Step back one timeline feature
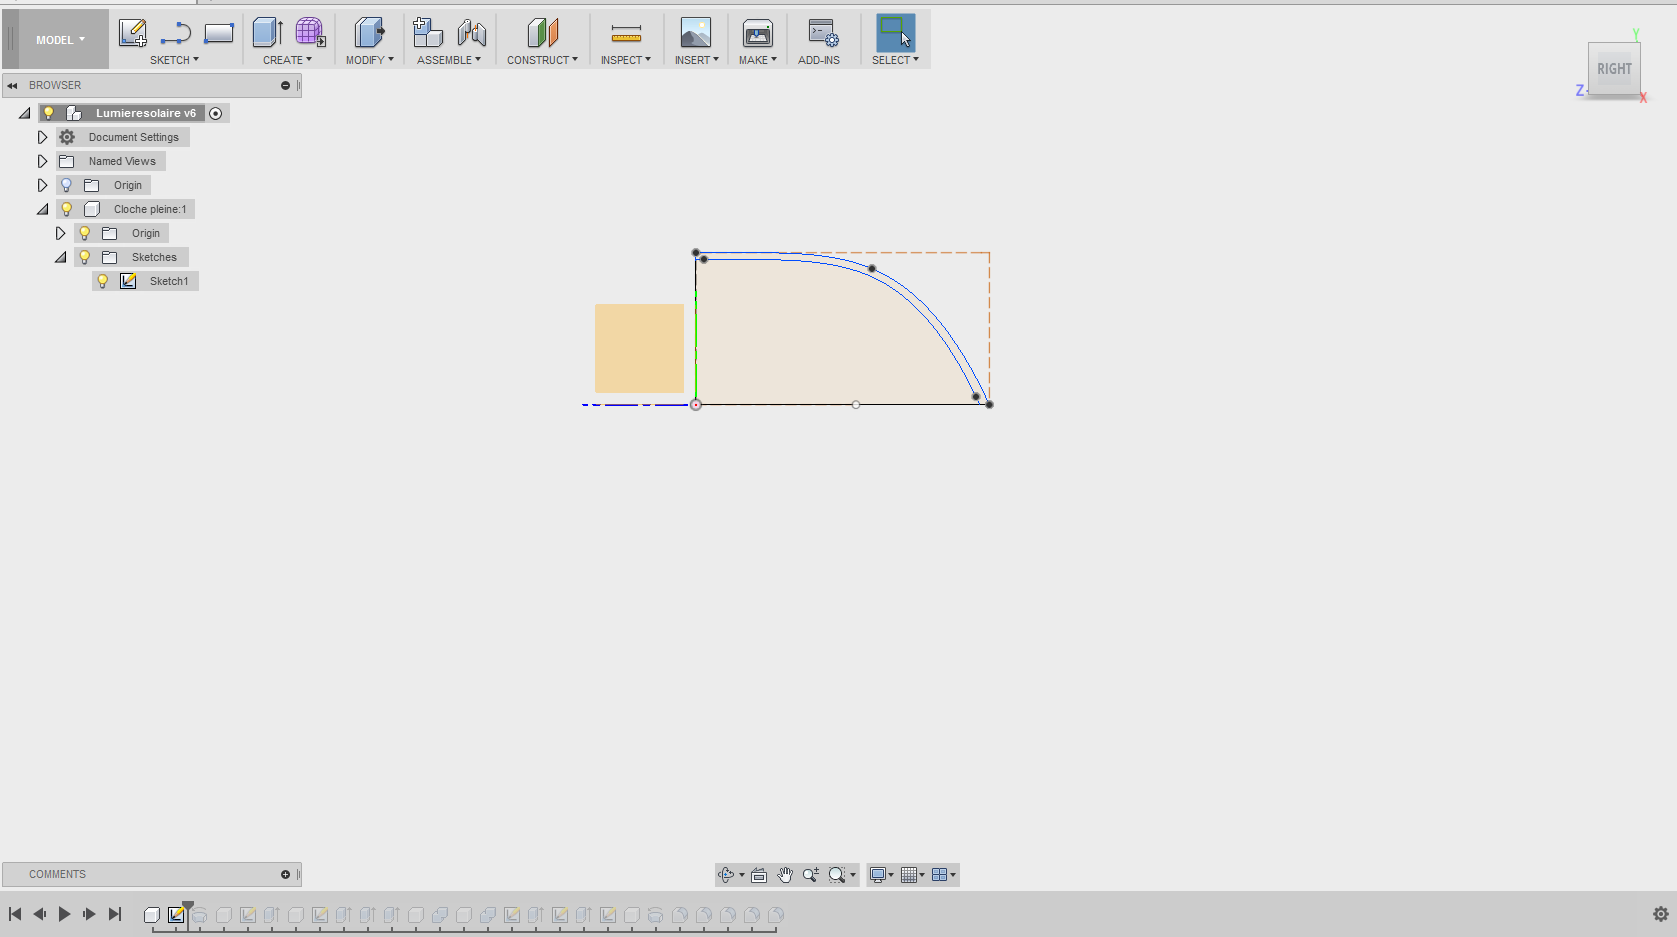 pyautogui.click(x=40, y=914)
